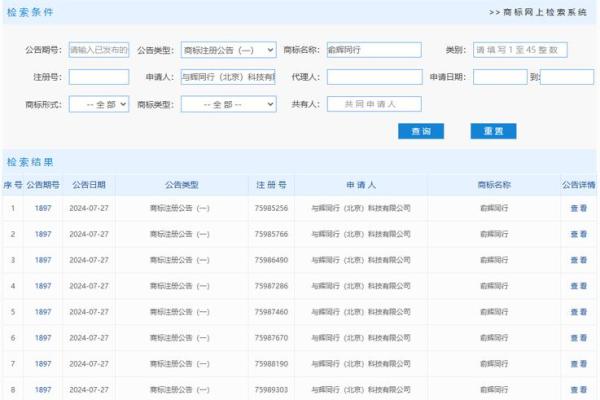Select registration number 75987460 cell

point(271,312)
